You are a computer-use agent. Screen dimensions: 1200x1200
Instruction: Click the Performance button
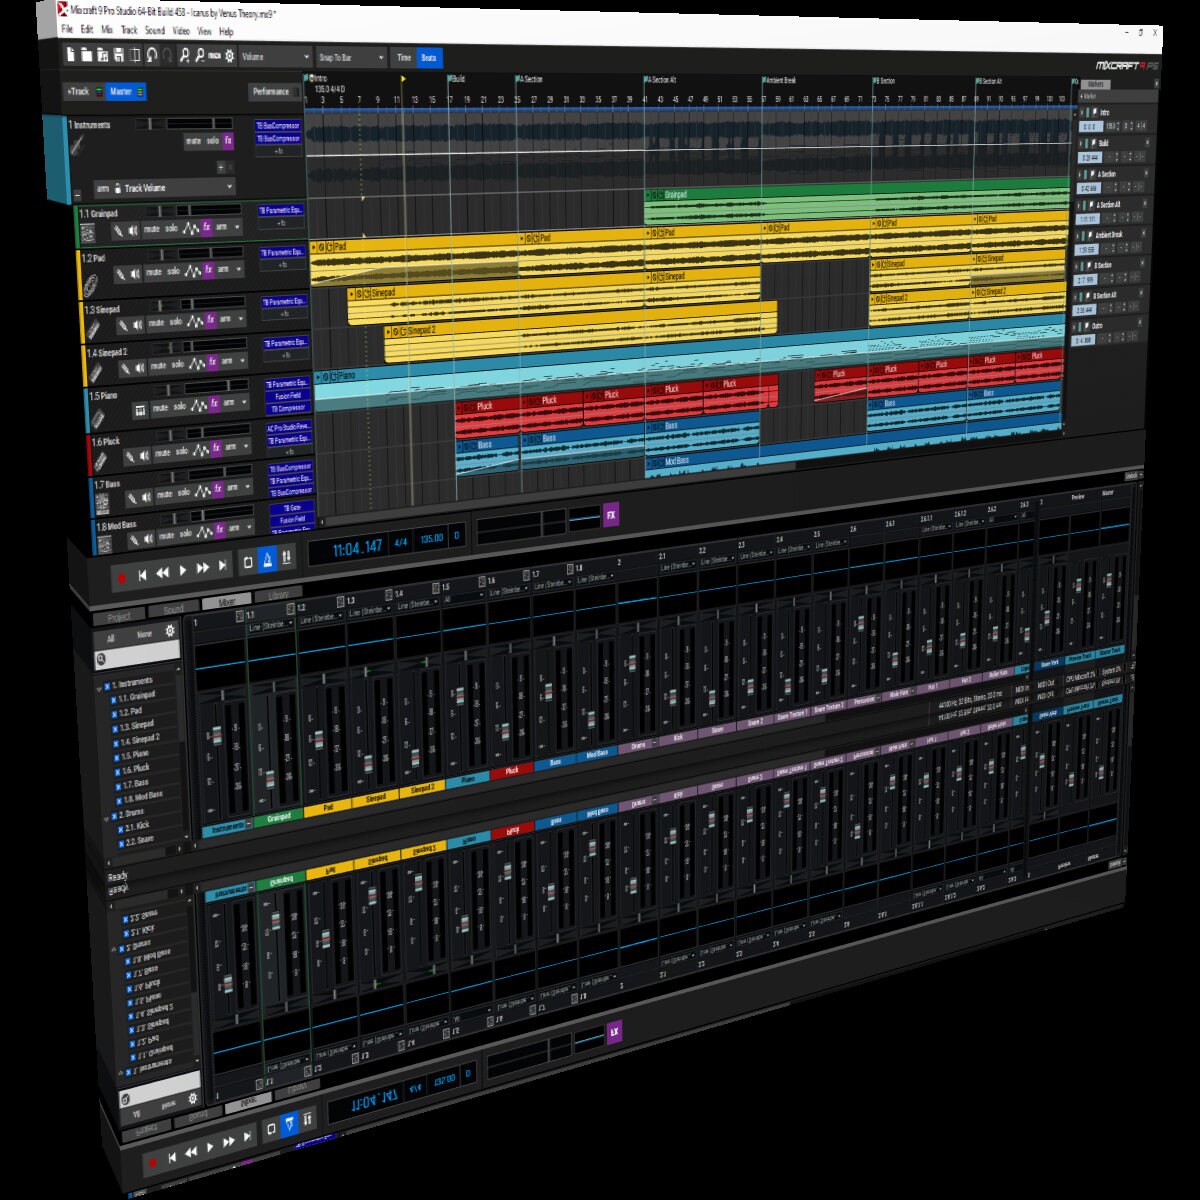pos(270,92)
